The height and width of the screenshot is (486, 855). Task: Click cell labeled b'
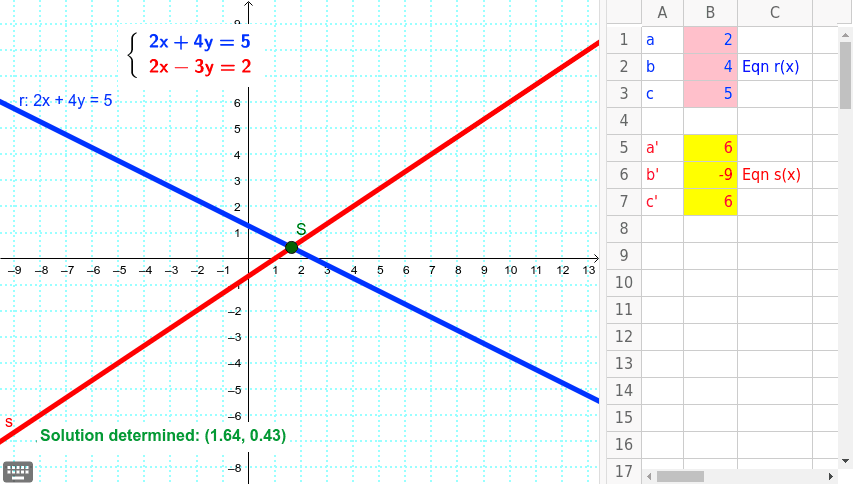(x=663, y=175)
